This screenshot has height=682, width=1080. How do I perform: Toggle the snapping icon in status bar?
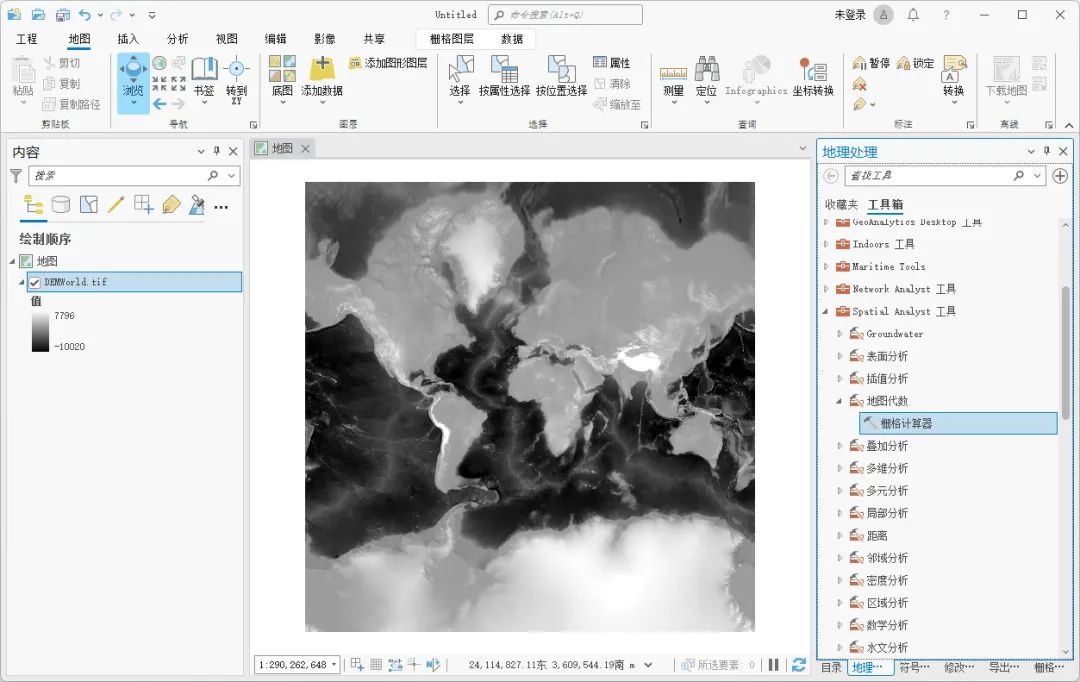[x=357, y=665]
